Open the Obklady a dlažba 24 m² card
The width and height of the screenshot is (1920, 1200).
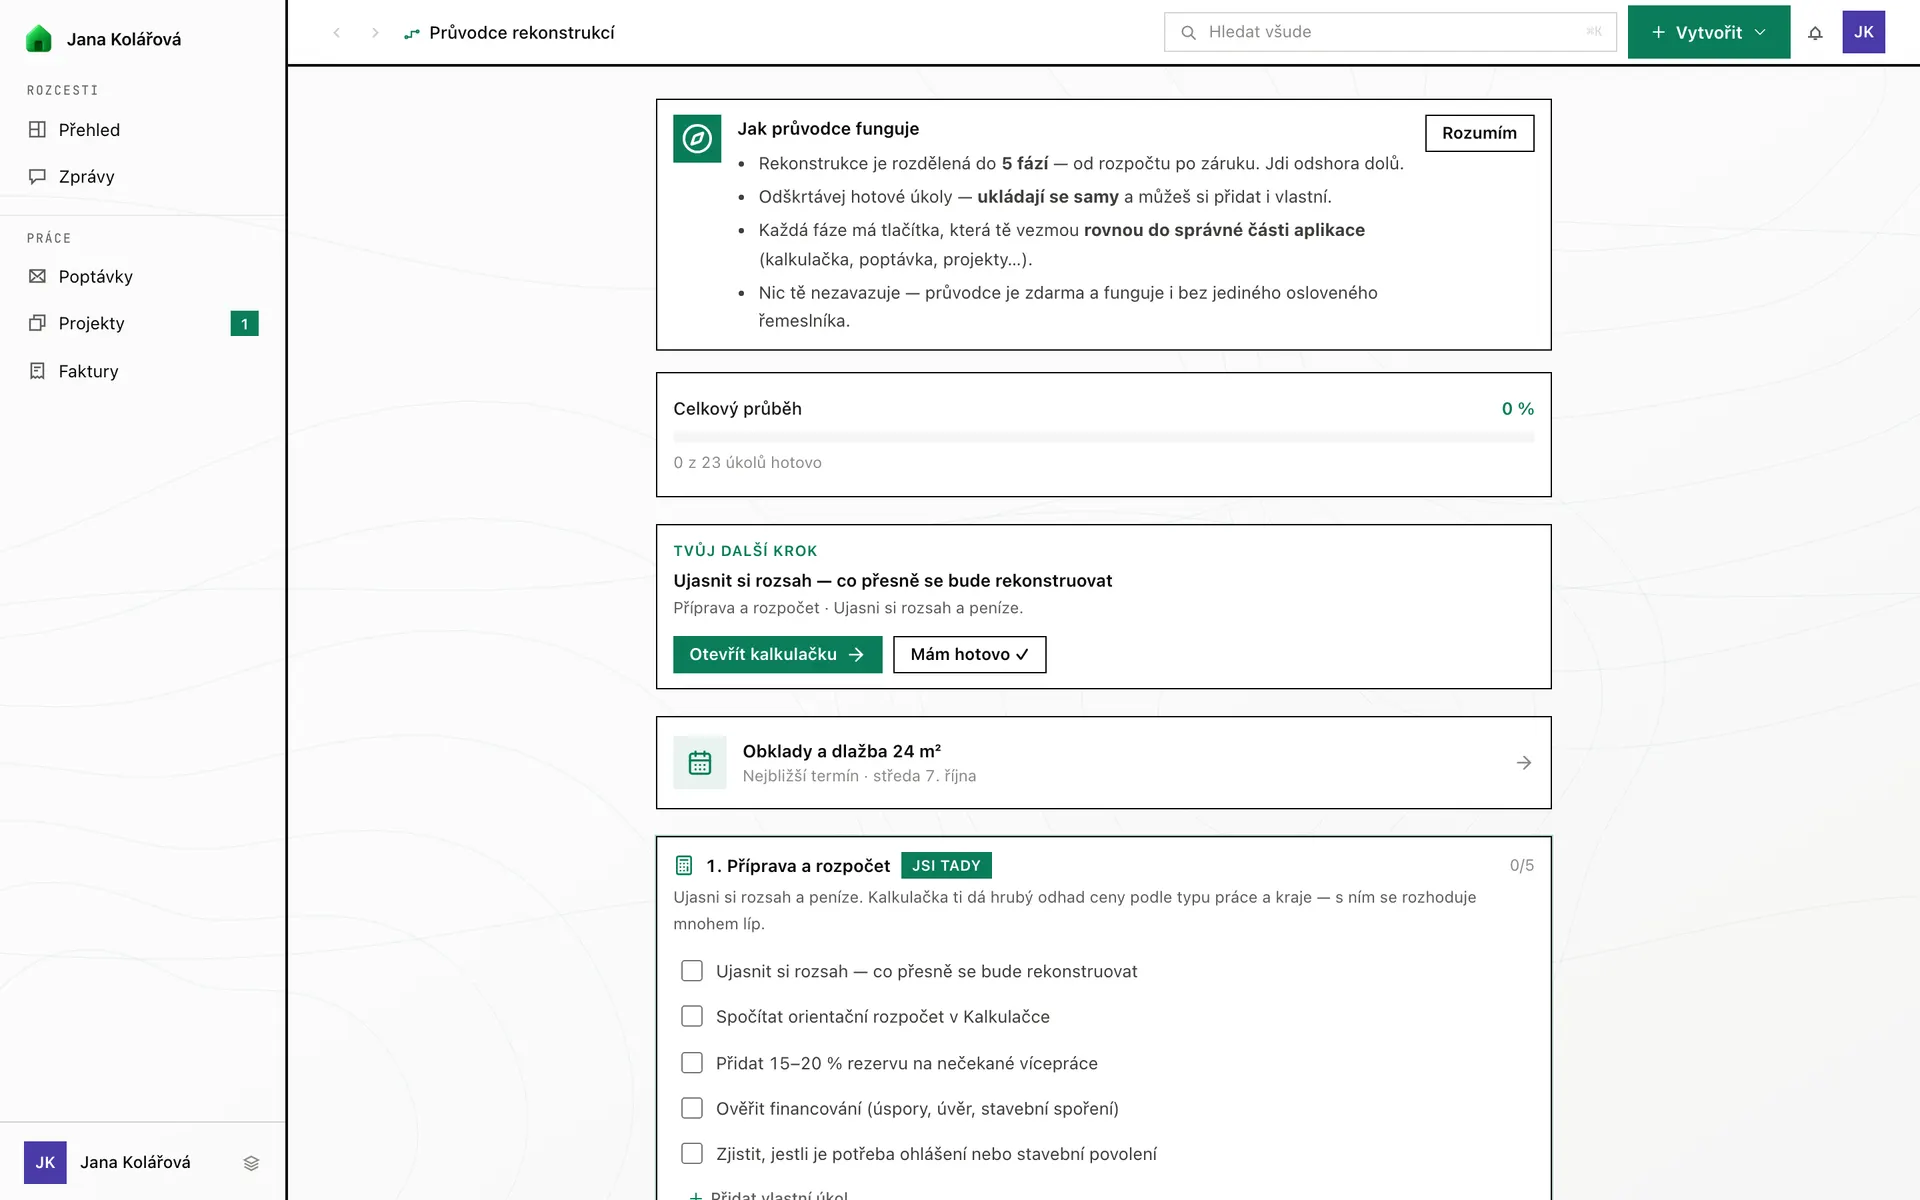pyautogui.click(x=1103, y=762)
